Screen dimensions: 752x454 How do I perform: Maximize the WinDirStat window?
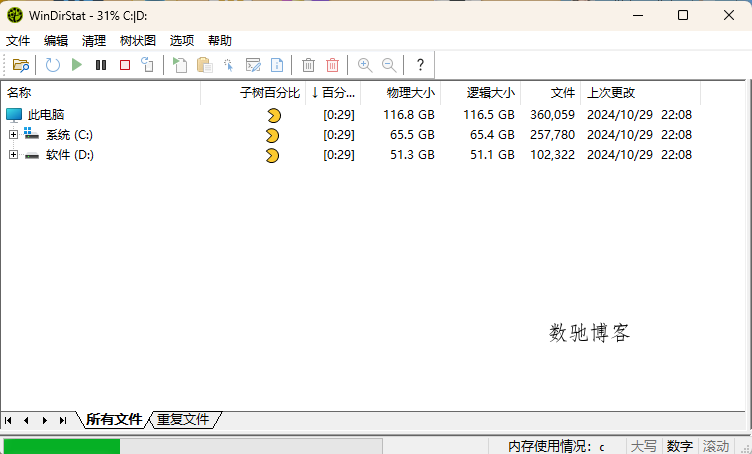[683, 15]
